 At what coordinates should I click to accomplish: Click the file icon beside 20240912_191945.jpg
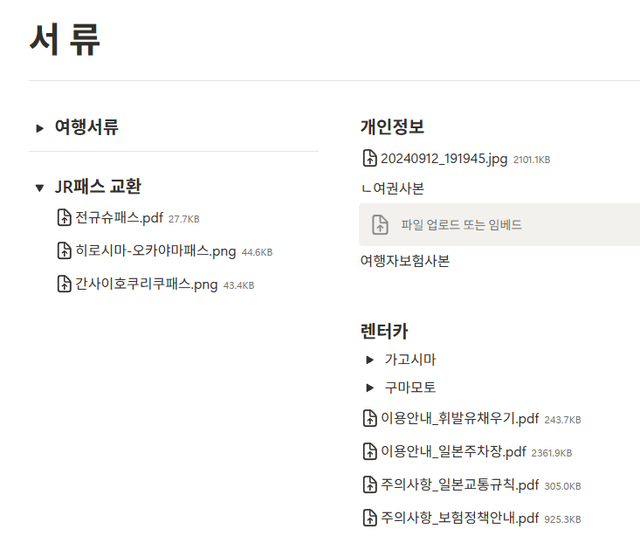click(x=369, y=158)
